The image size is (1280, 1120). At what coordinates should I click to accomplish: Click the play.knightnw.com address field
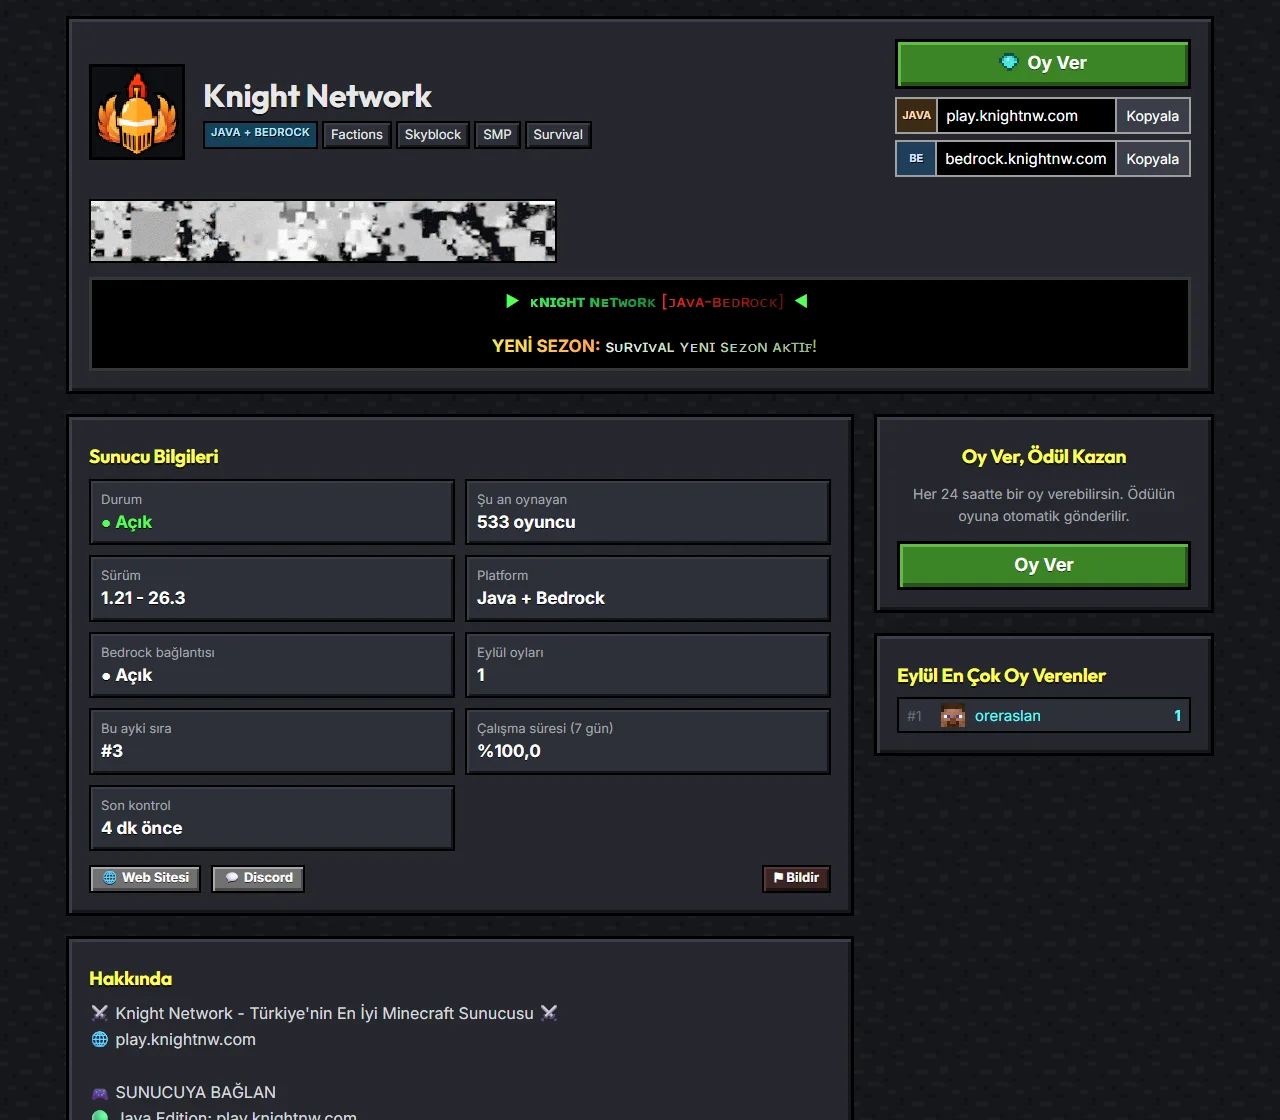point(1026,116)
